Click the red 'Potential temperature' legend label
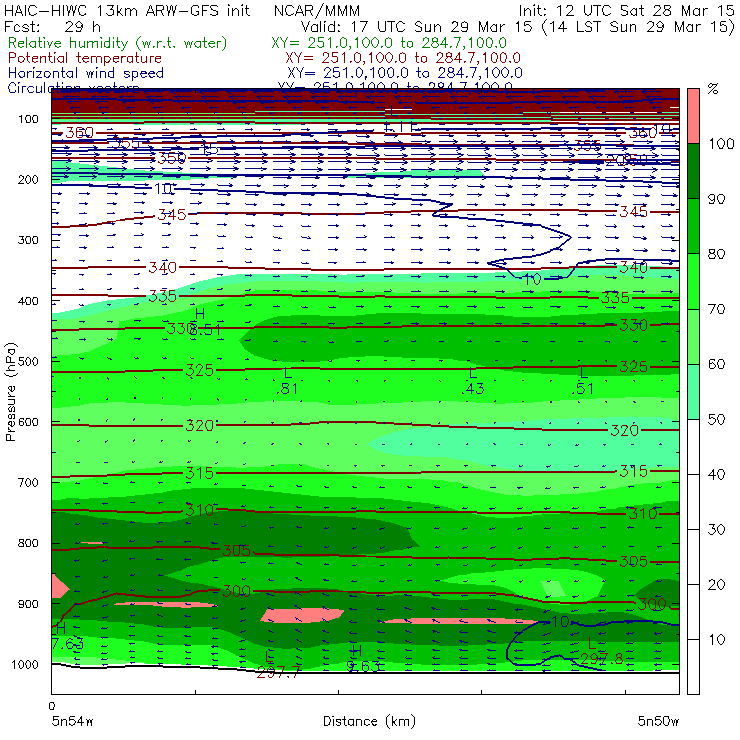 click(85, 58)
